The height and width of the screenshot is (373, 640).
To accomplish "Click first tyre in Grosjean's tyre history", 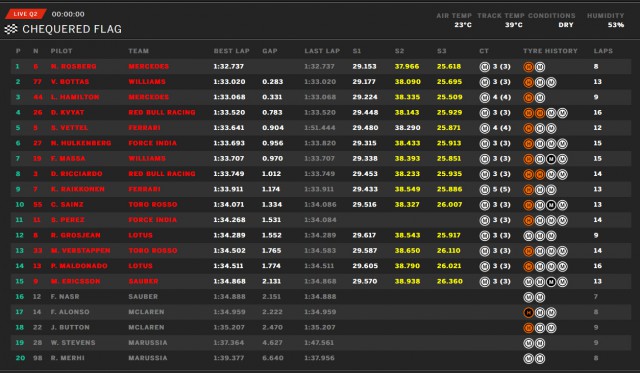I will 529,236.
